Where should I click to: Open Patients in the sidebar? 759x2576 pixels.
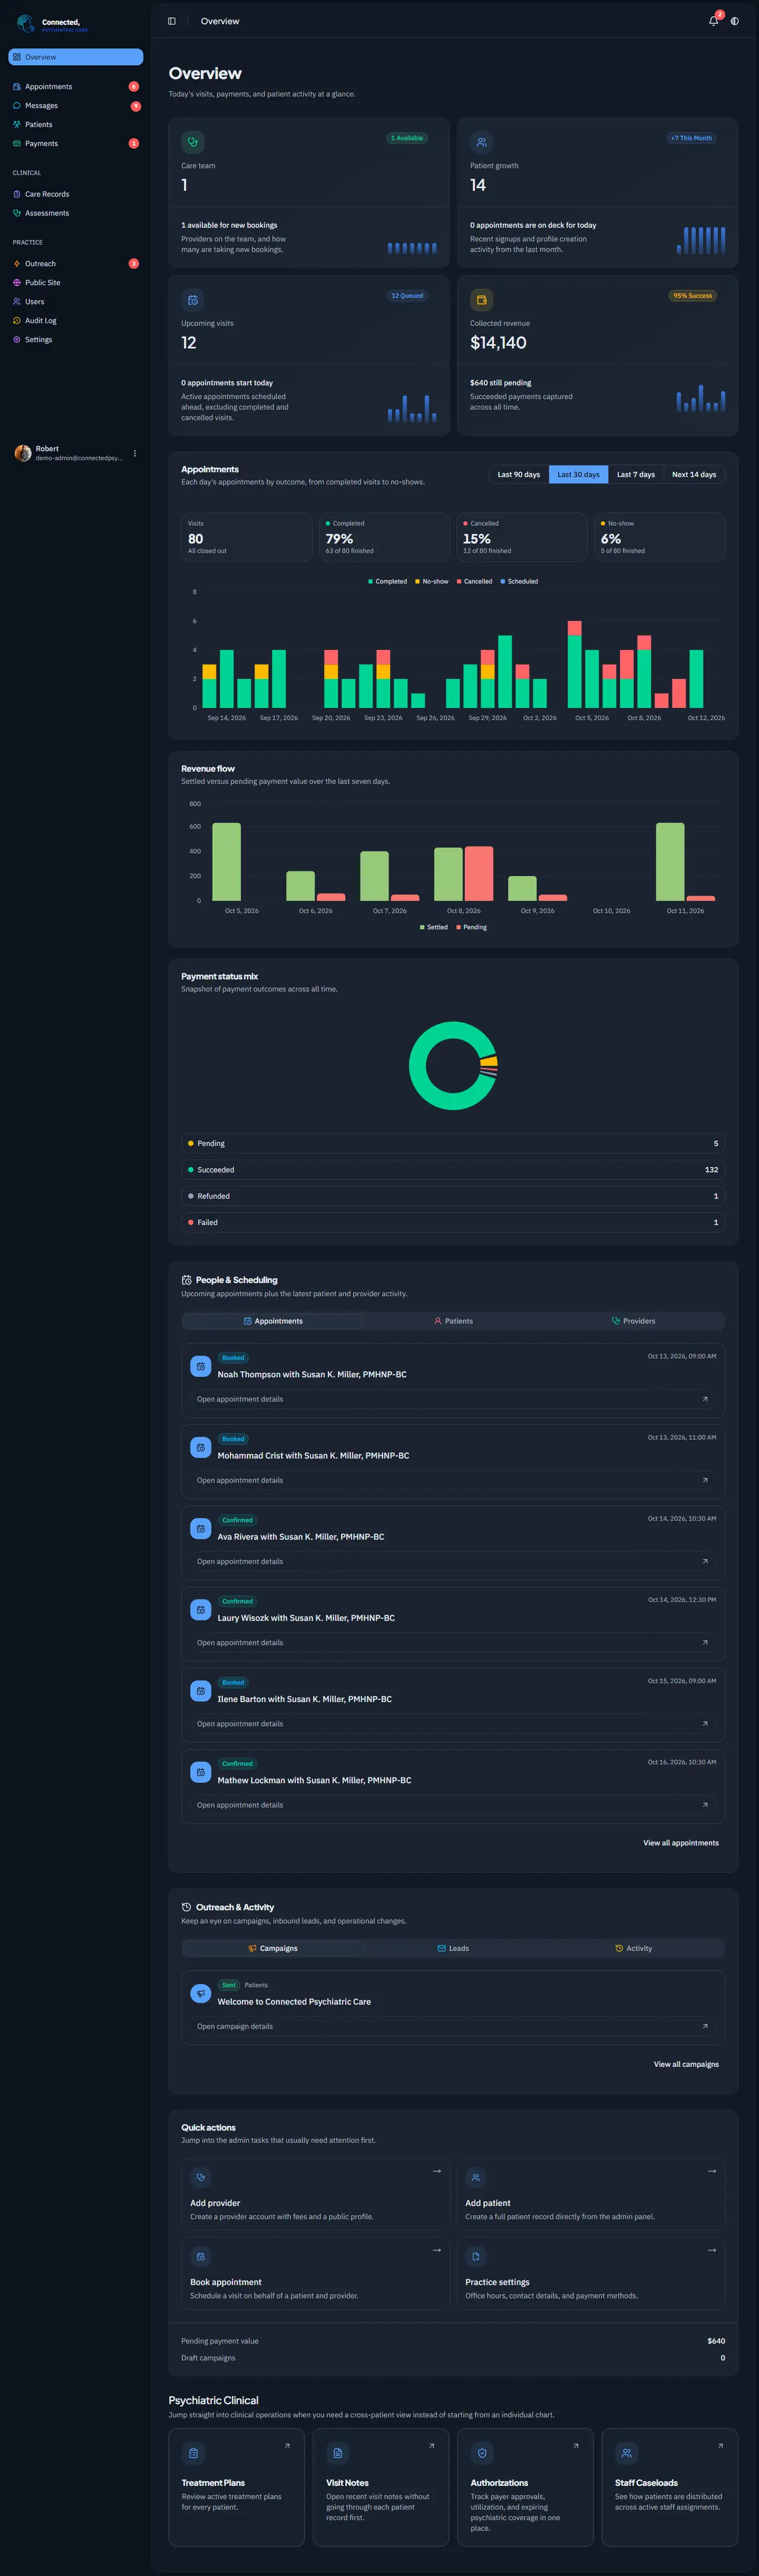[x=76, y=125]
